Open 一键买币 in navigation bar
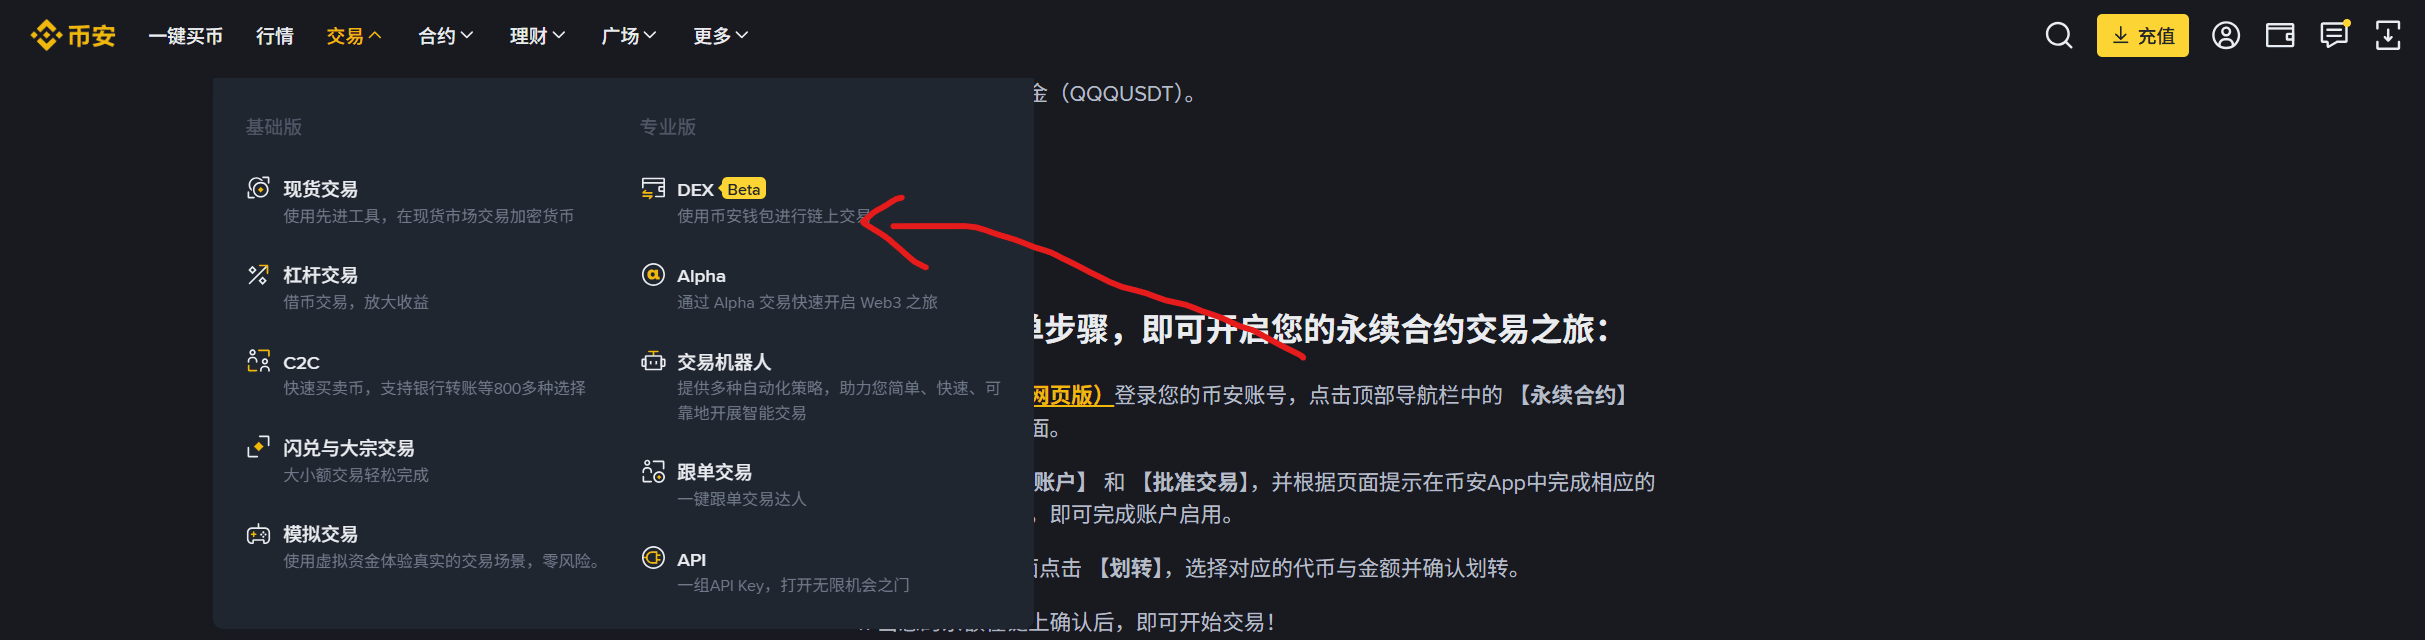The width and height of the screenshot is (2425, 640). coord(185,36)
